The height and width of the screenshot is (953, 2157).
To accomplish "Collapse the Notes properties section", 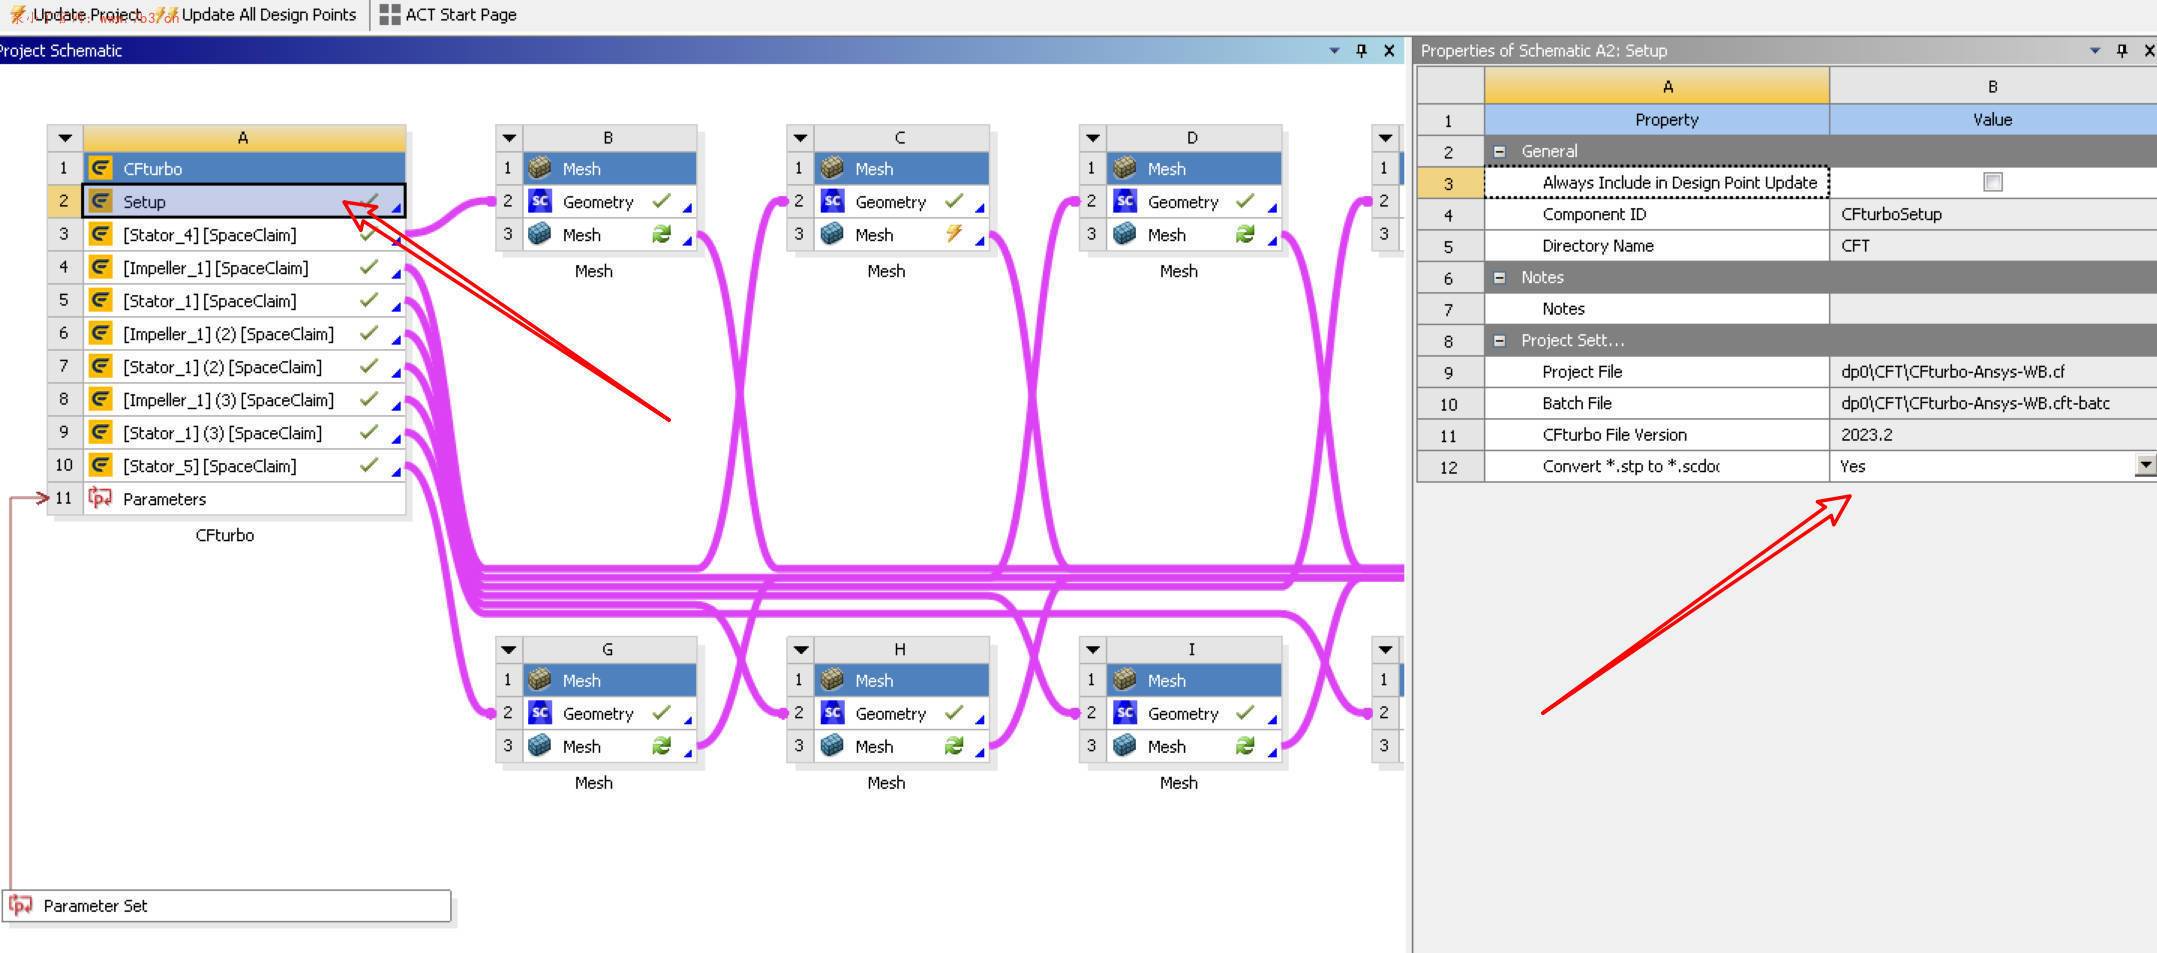I will point(1499,278).
